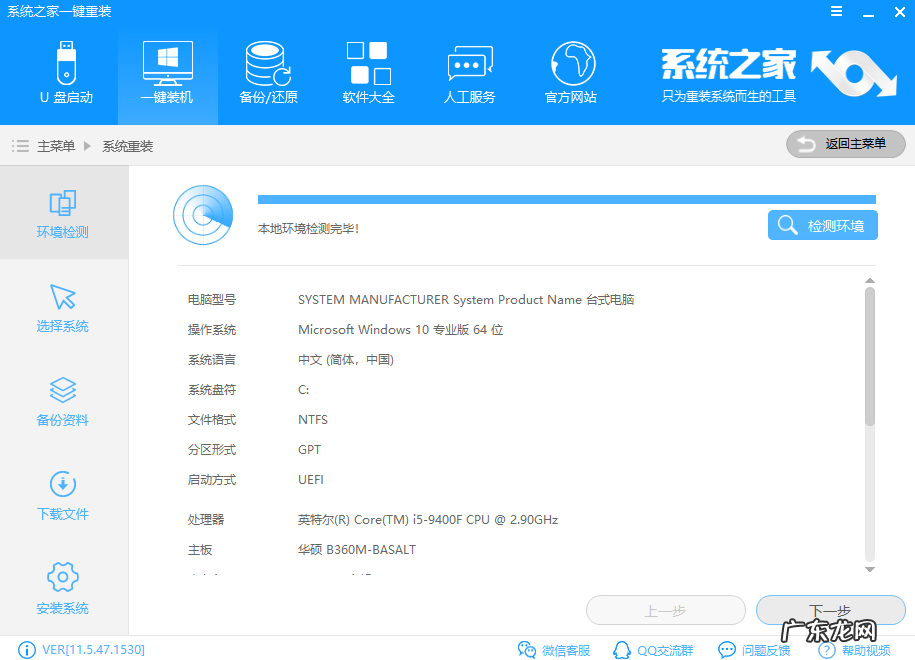Visit the 官方网站 official website
This screenshot has height=660, width=915.
pyautogui.click(x=570, y=72)
